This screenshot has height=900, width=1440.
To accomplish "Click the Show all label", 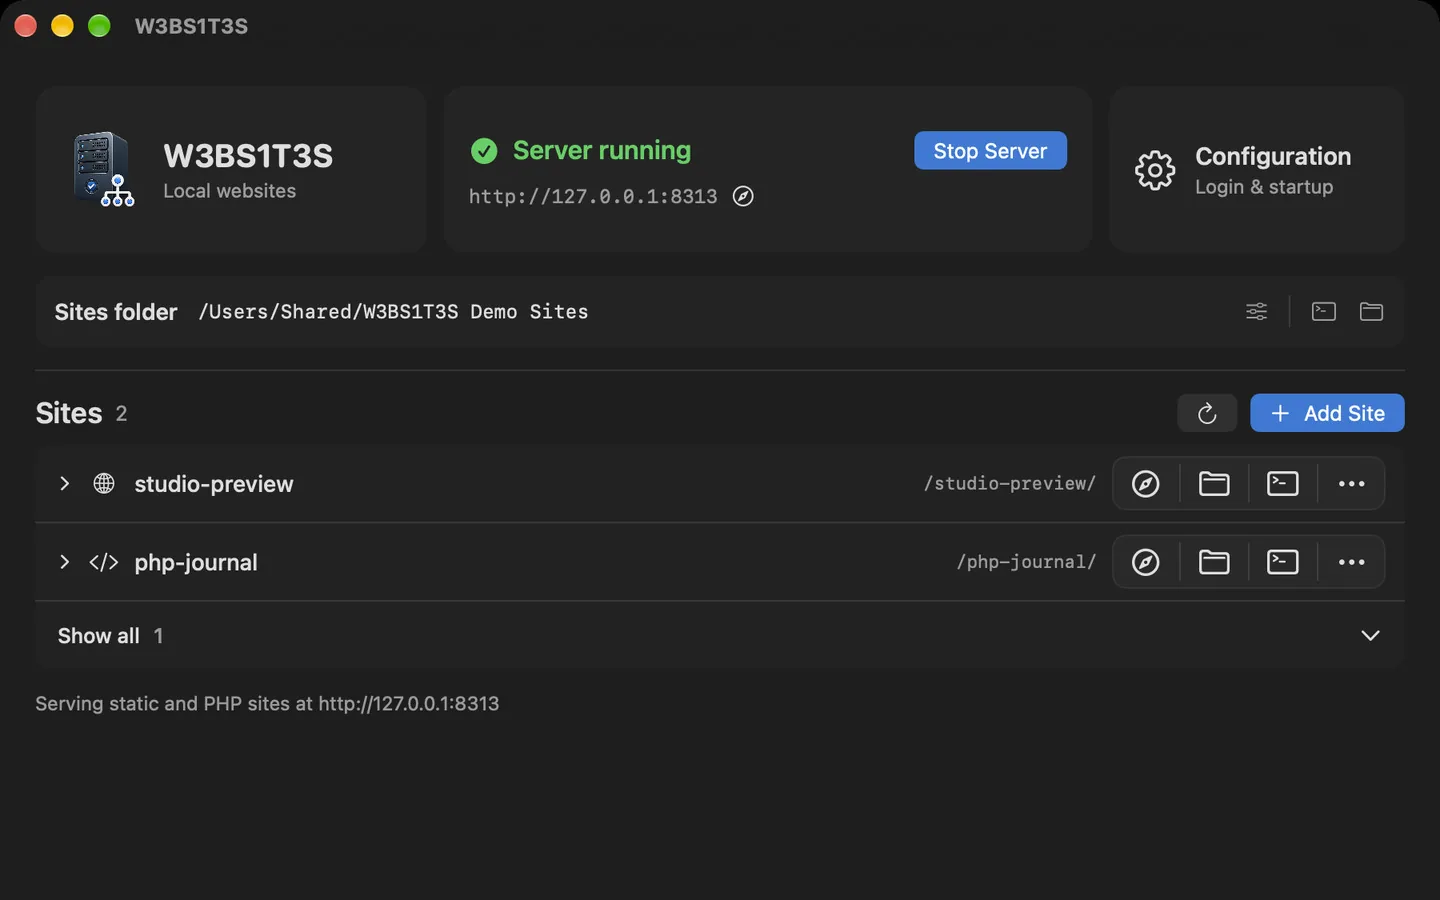I will 98,636.
